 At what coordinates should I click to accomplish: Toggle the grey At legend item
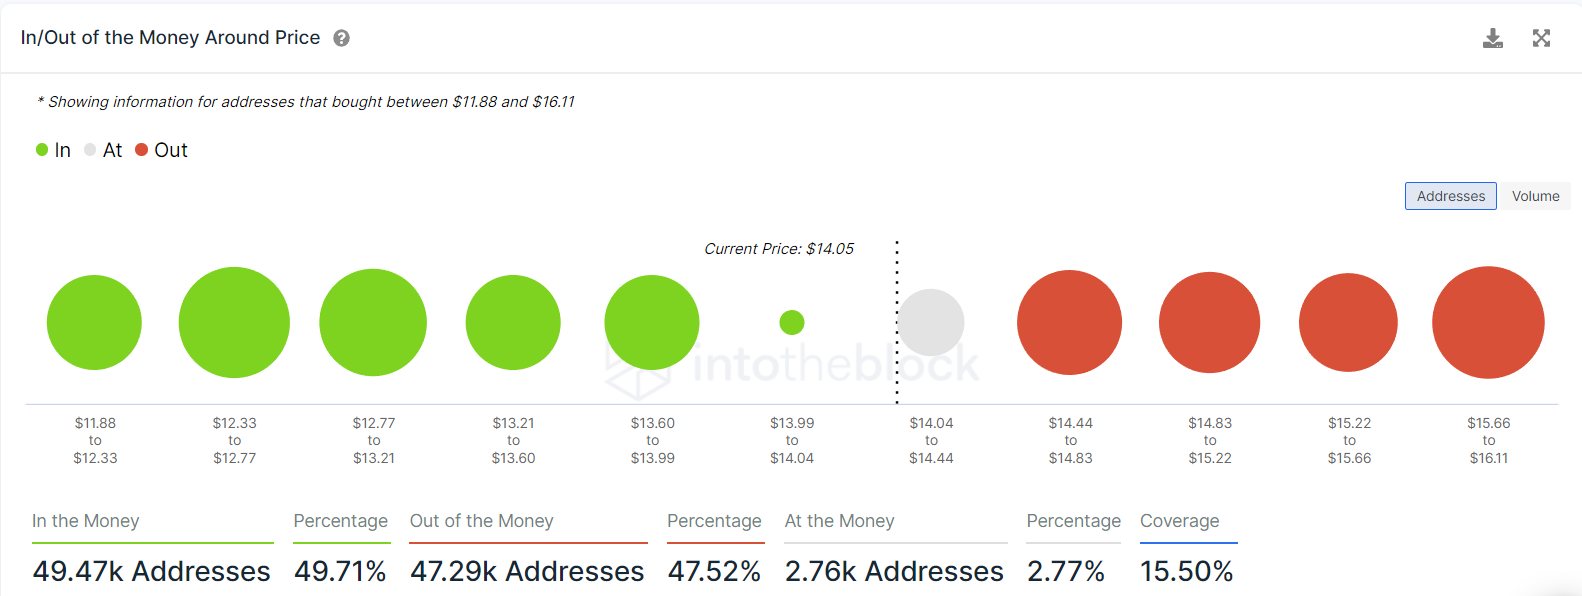[104, 150]
